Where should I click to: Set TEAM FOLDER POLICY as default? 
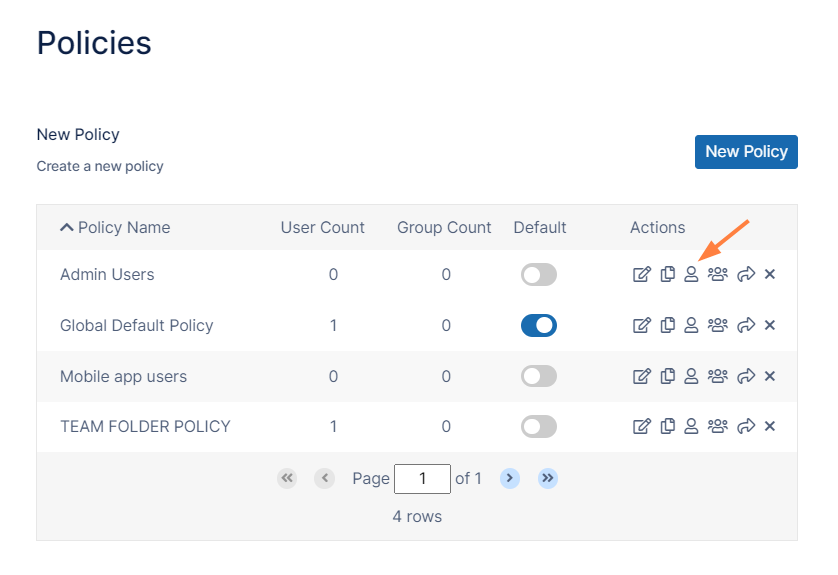click(x=539, y=426)
